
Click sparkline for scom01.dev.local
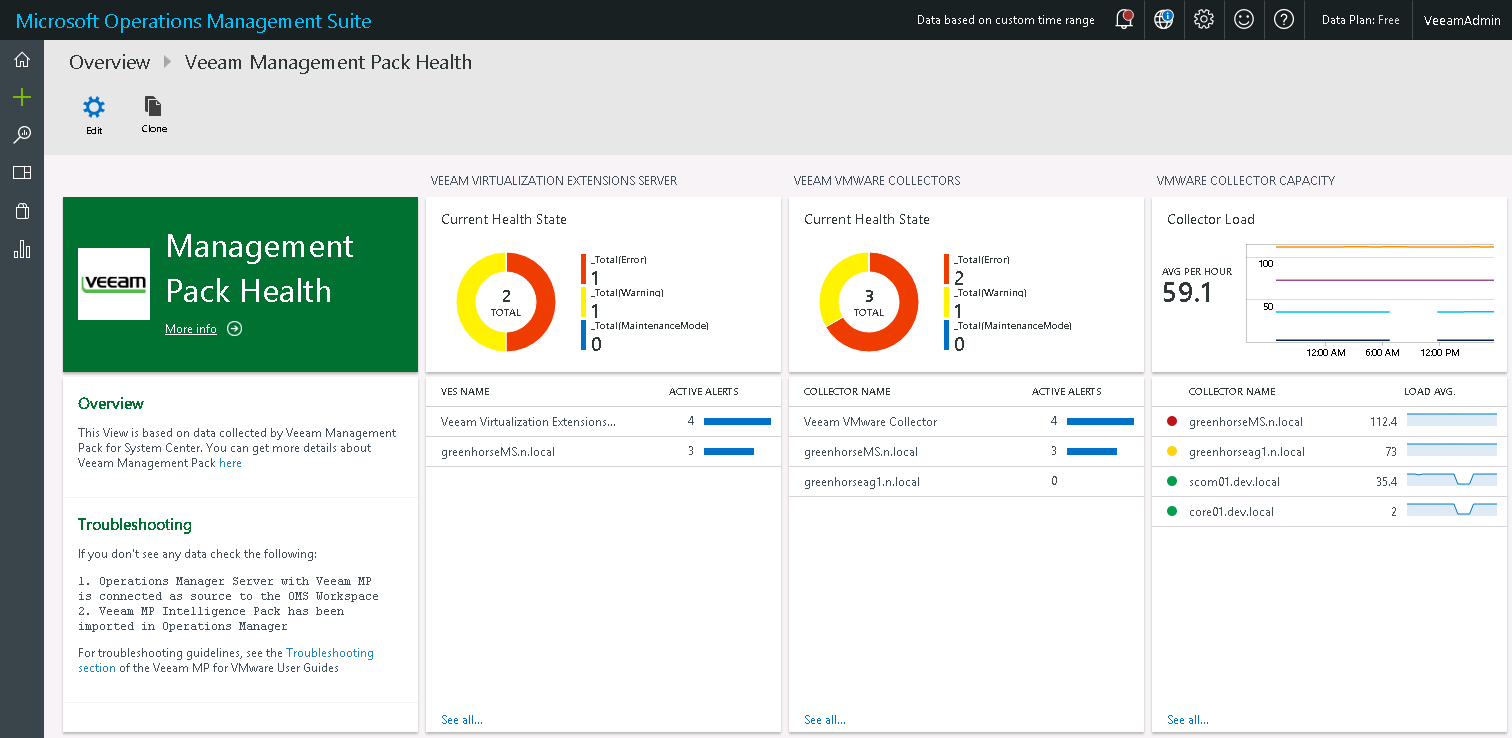tap(1452, 480)
